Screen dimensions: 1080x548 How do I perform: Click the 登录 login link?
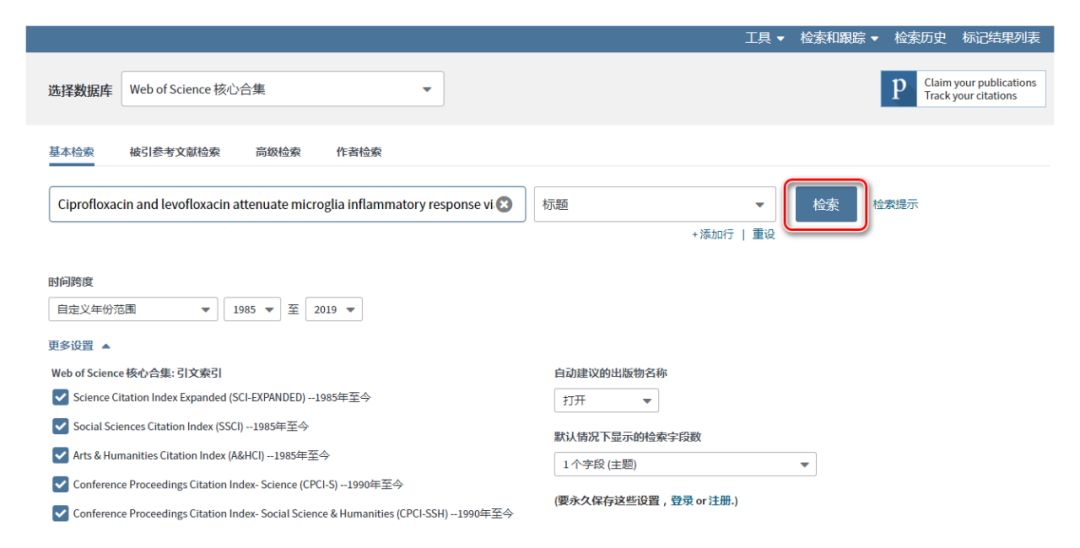(682, 500)
